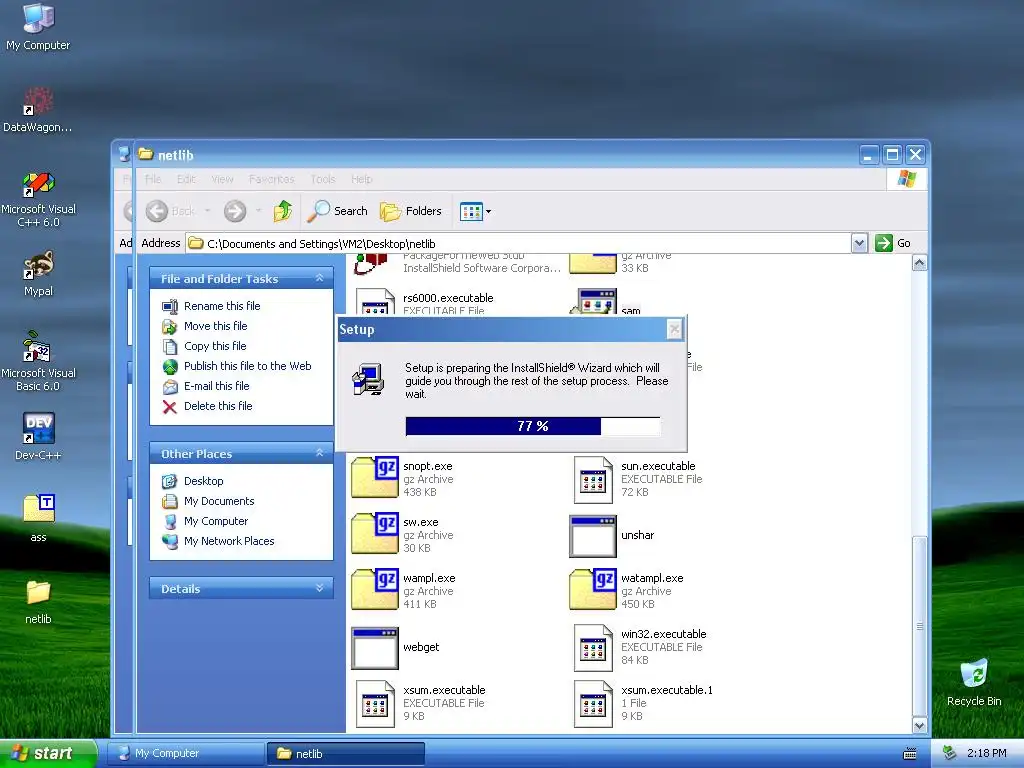Switch to netlib taskbar button
Screen dimensions: 1024x768
pyautogui.click(x=346, y=754)
